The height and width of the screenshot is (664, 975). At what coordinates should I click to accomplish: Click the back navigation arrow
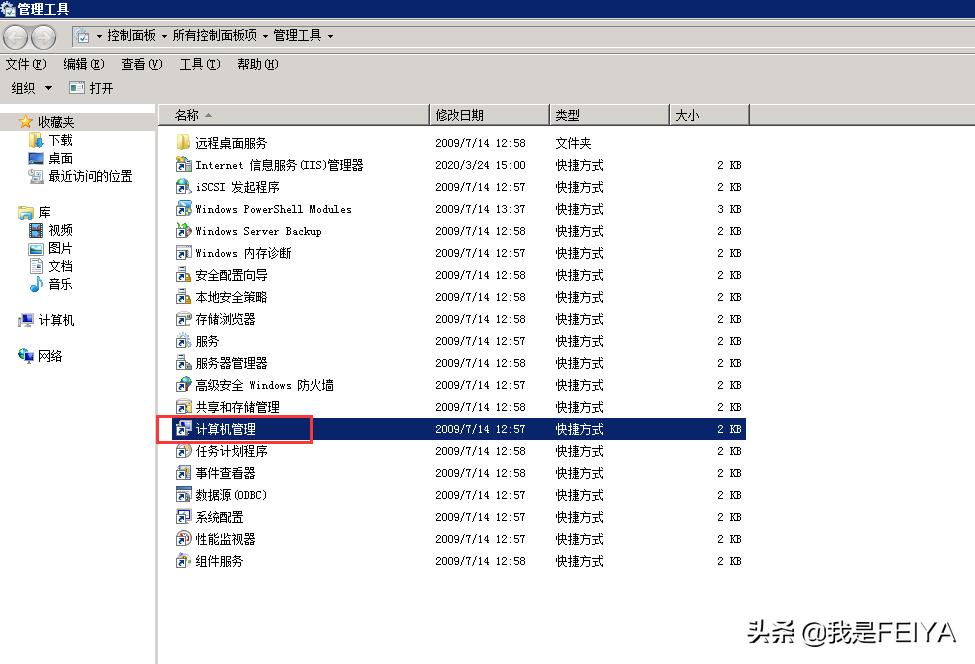[16, 33]
